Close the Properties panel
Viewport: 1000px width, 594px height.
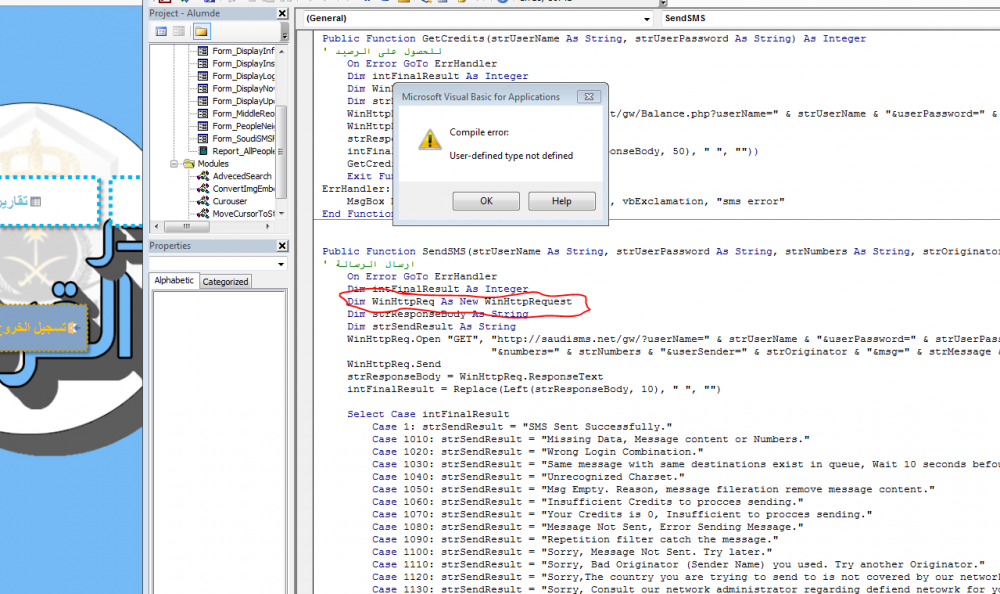(x=283, y=246)
